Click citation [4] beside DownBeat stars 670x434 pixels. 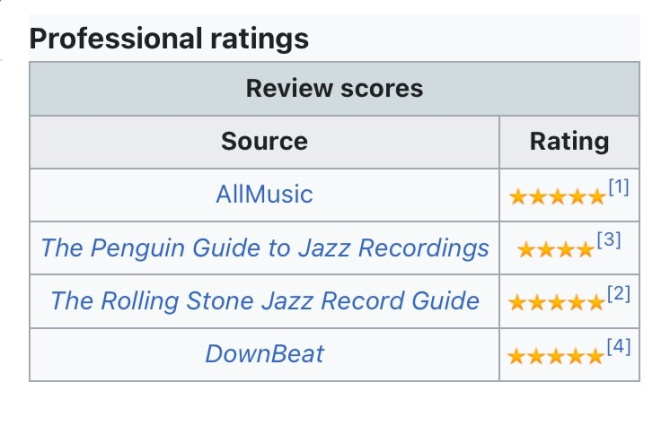point(619,346)
